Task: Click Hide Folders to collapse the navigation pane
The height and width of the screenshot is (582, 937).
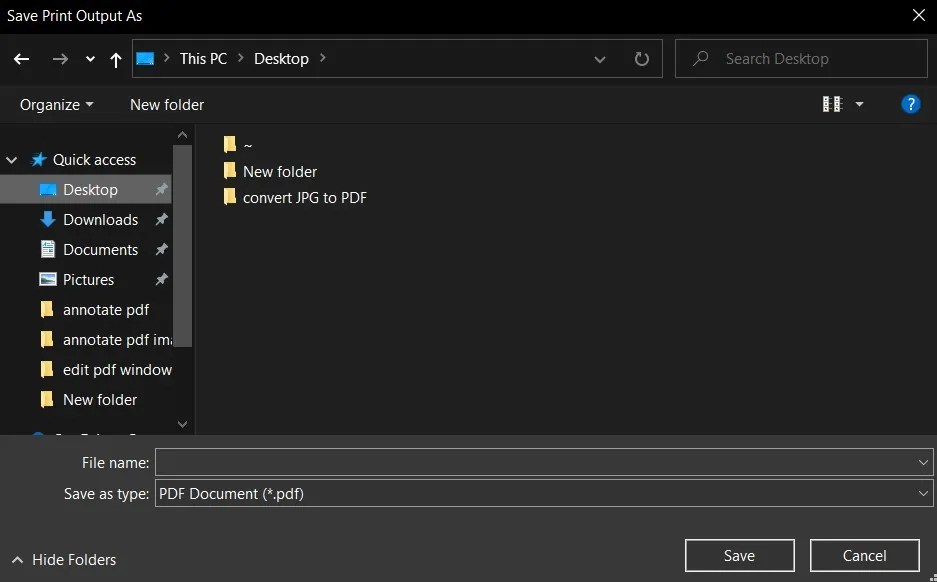Action: point(63,560)
